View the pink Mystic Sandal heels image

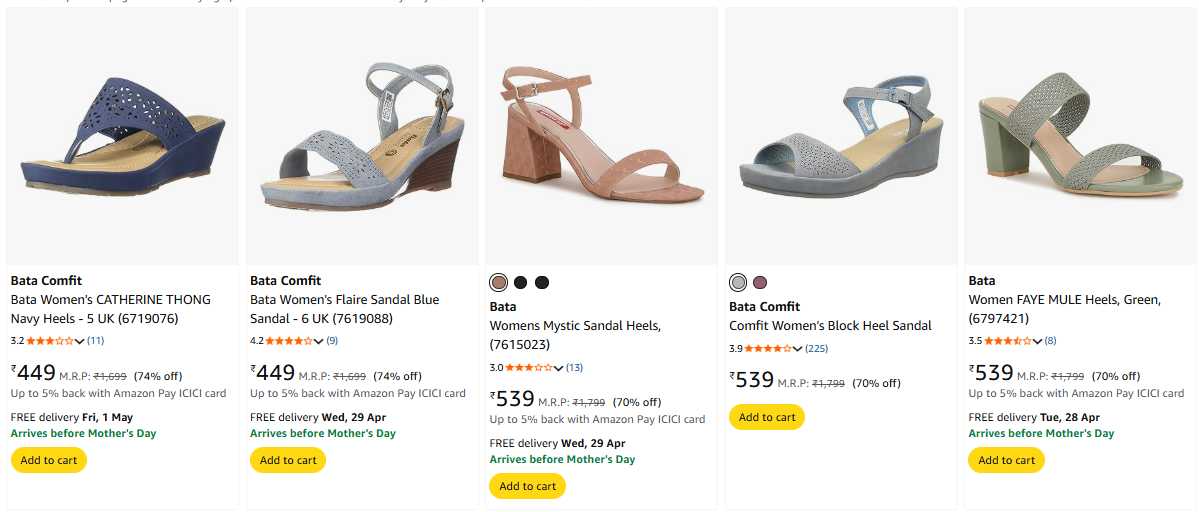tap(601, 135)
